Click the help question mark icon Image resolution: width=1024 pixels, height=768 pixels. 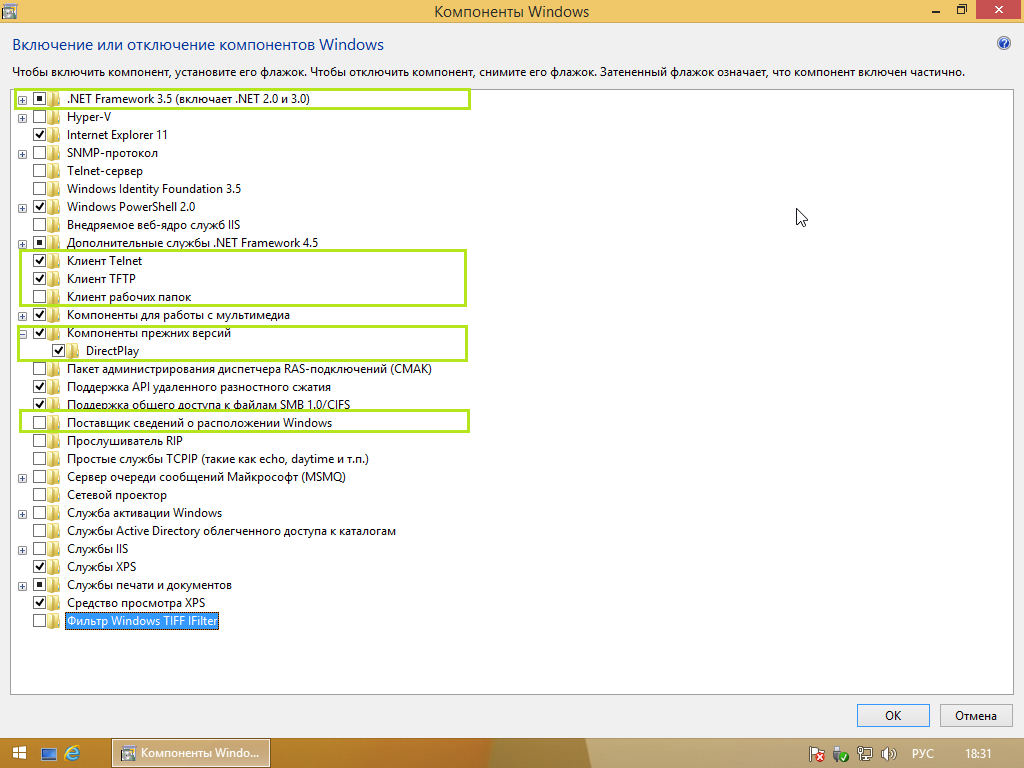click(1003, 44)
